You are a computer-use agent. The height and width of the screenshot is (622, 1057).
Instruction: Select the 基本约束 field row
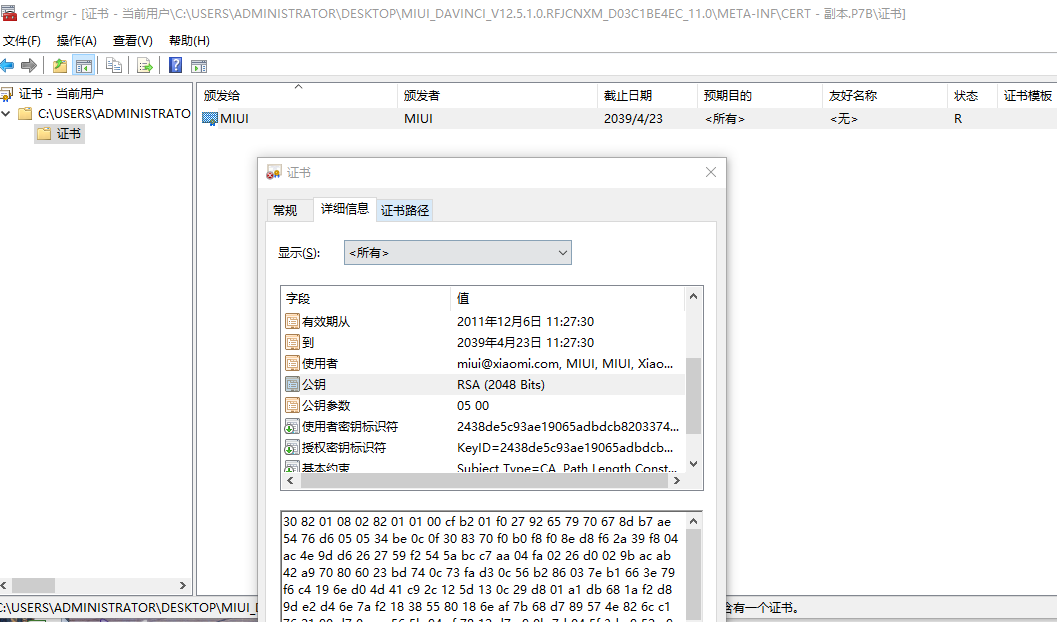pyautogui.click(x=483, y=467)
